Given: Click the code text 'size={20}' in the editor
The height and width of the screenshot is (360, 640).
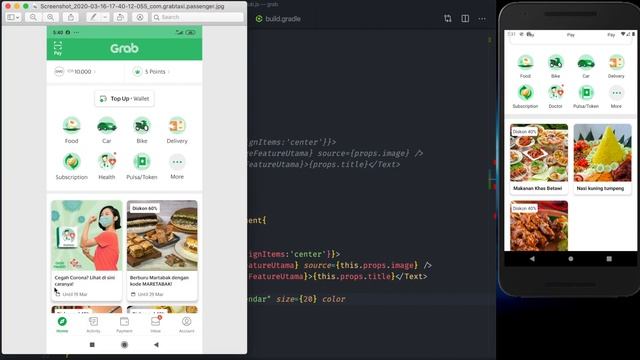Looking at the screenshot, I should [x=296, y=299].
